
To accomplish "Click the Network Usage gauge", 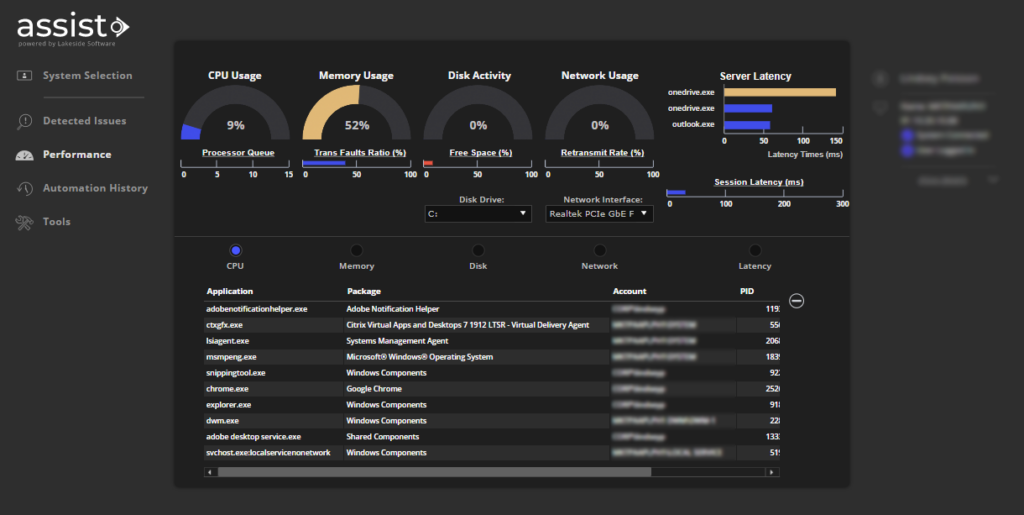I will click(600, 112).
